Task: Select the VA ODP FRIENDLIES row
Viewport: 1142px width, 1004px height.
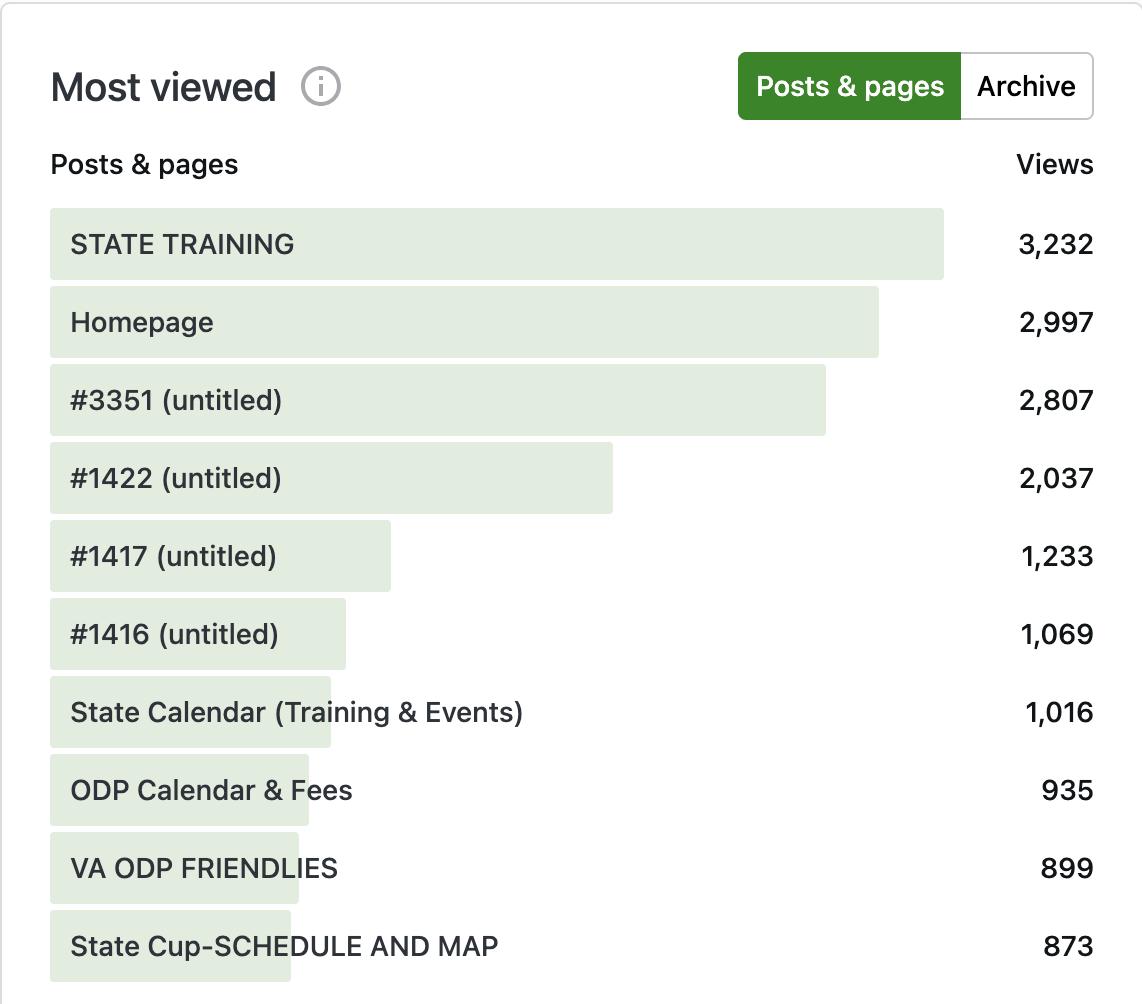Action: tap(204, 868)
